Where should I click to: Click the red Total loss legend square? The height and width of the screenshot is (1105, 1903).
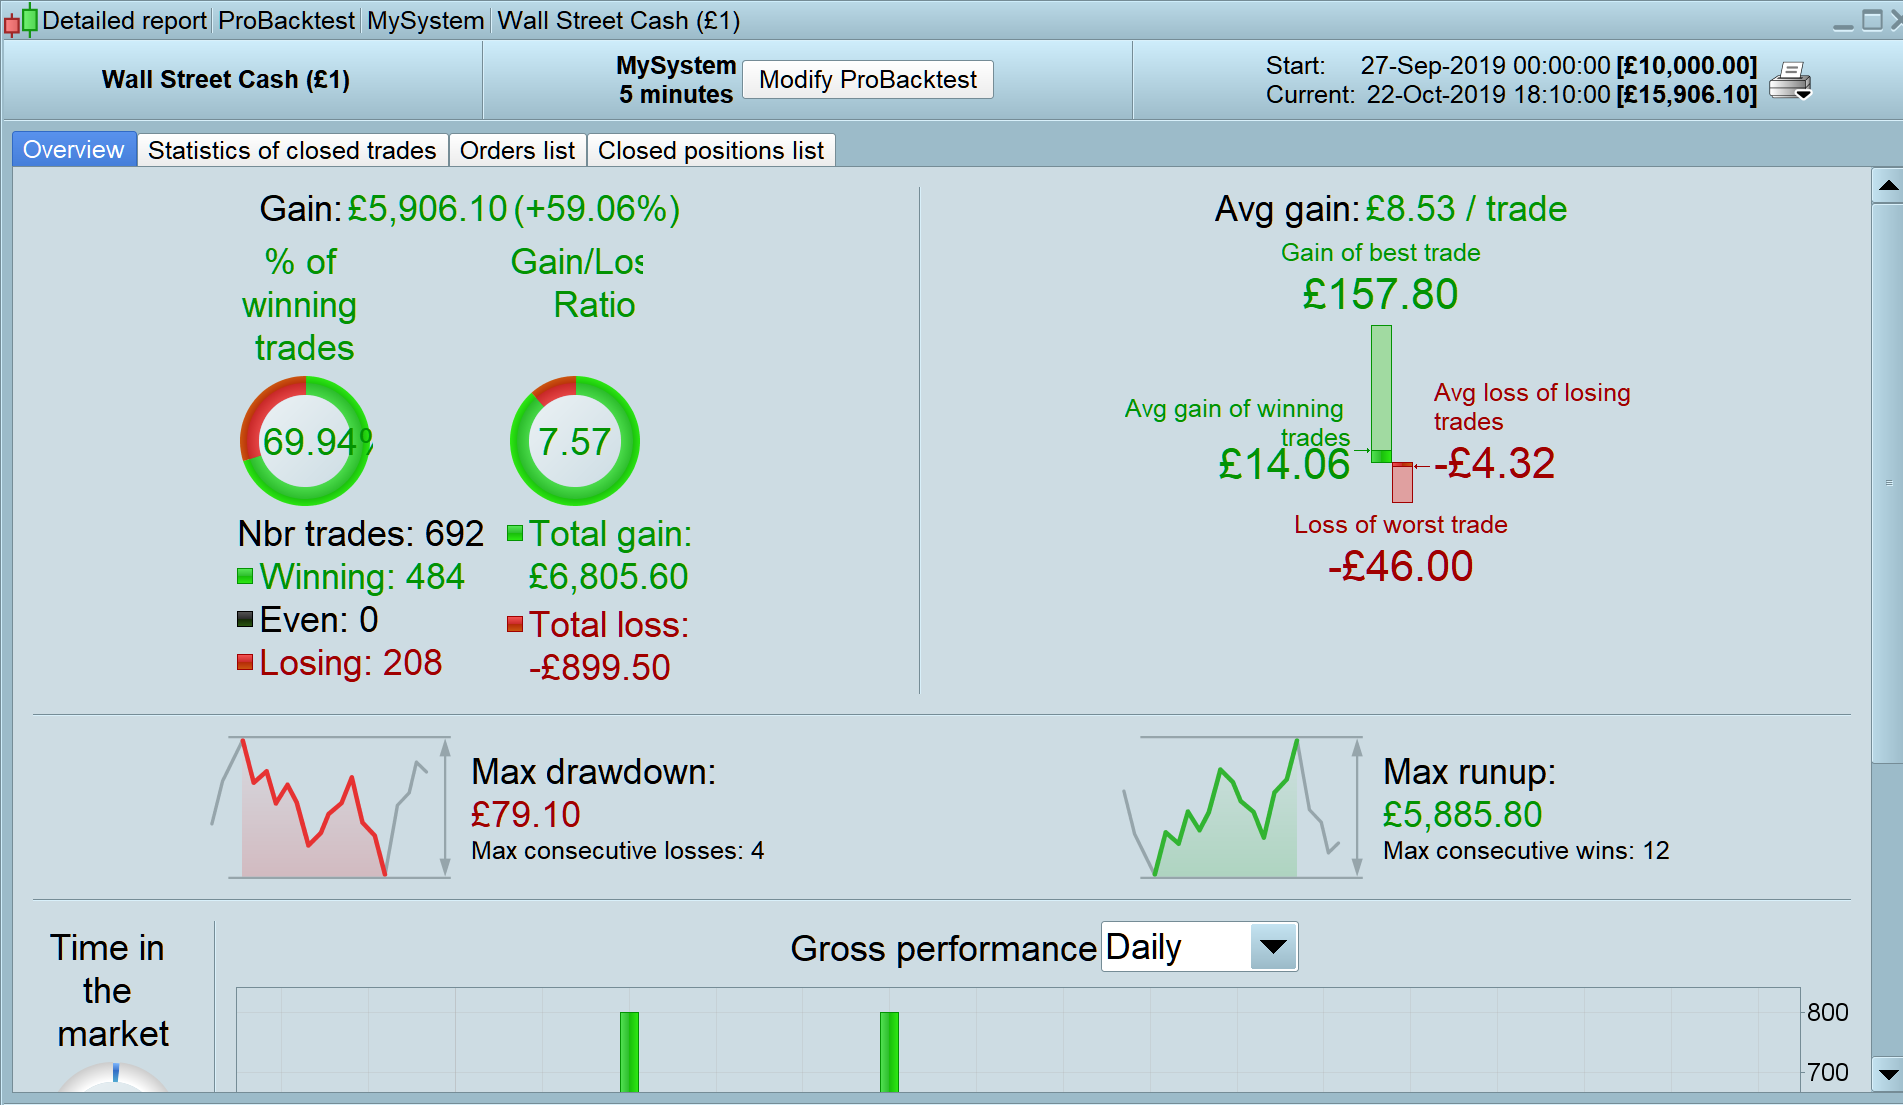coord(515,624)
